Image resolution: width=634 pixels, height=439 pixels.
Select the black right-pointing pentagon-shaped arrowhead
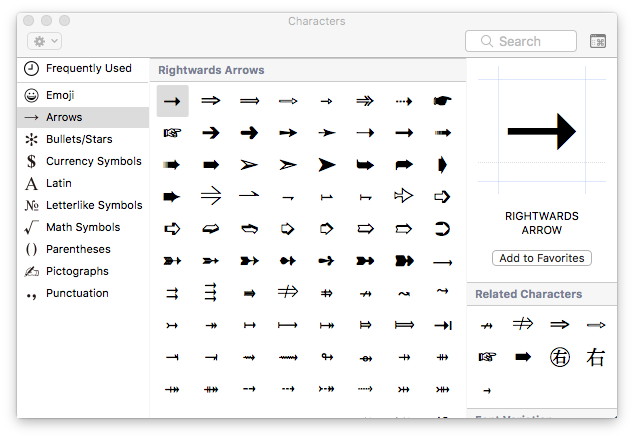pyautogui.click(x=442, y=165)
